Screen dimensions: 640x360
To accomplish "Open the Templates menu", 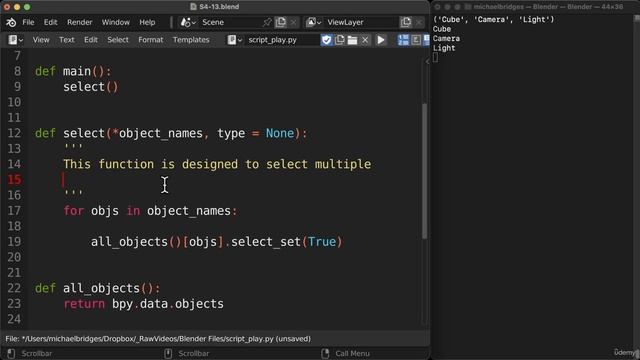I will pos(191,40).
